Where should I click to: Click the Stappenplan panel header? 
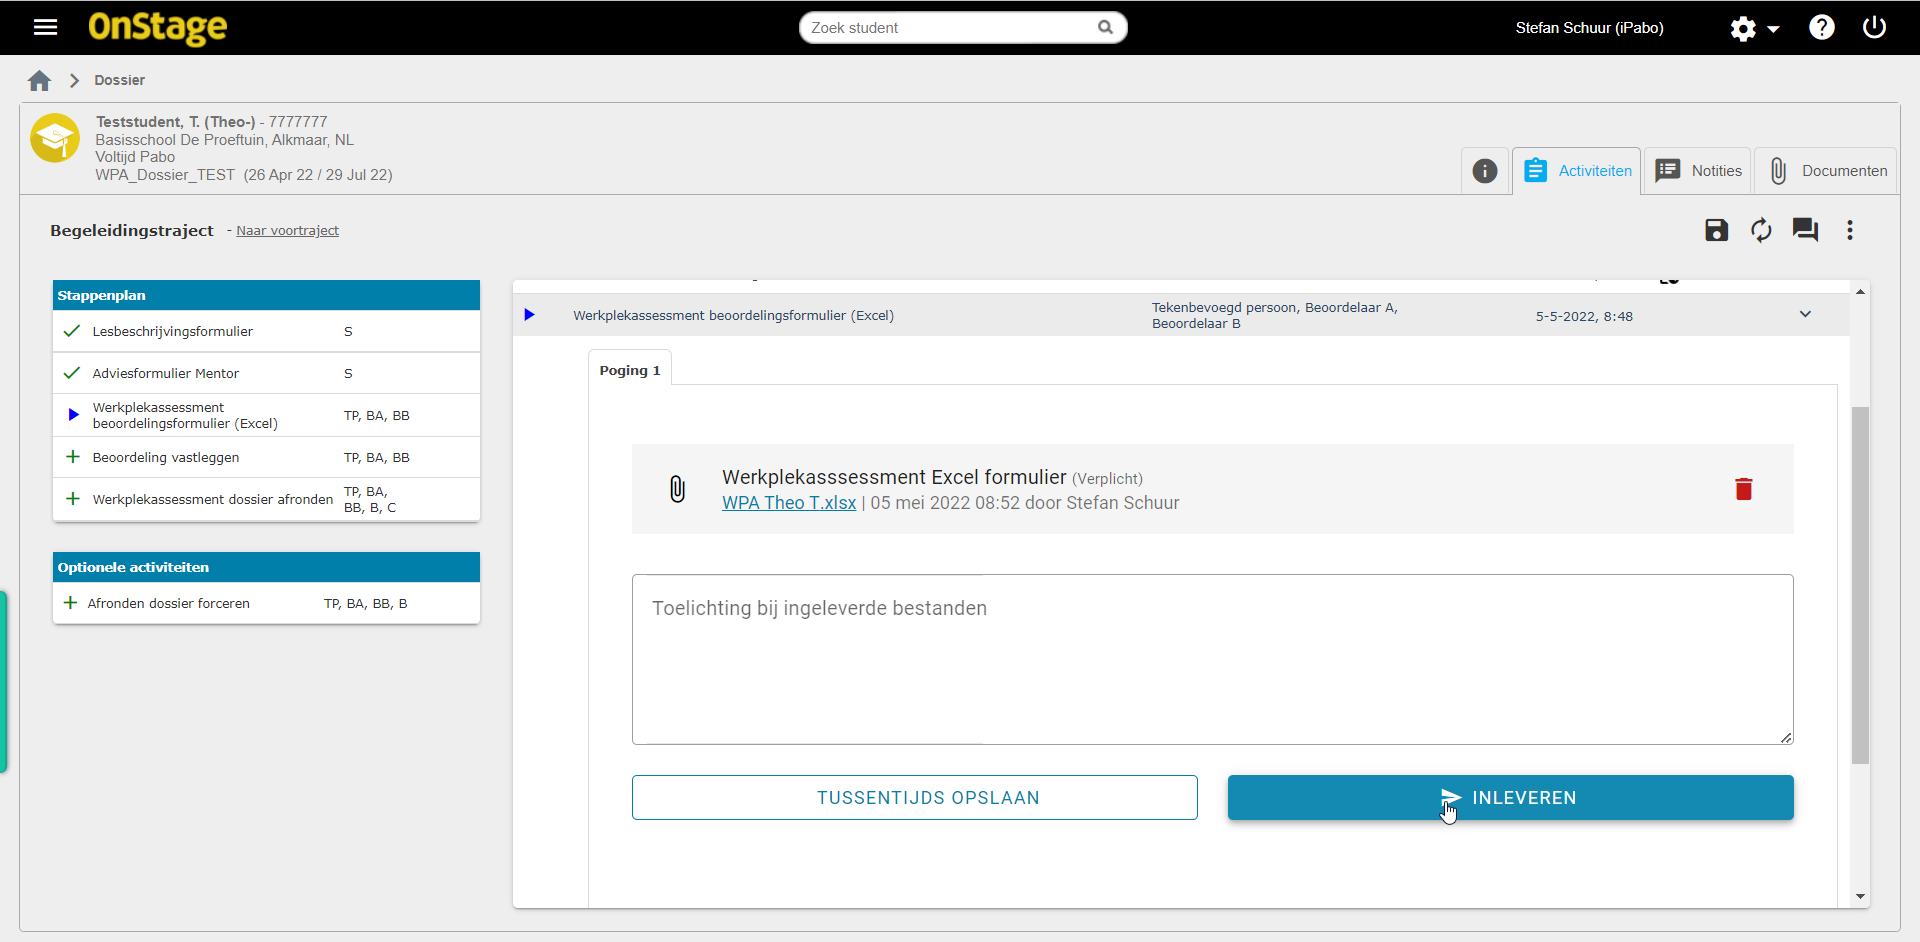point(266,295)
